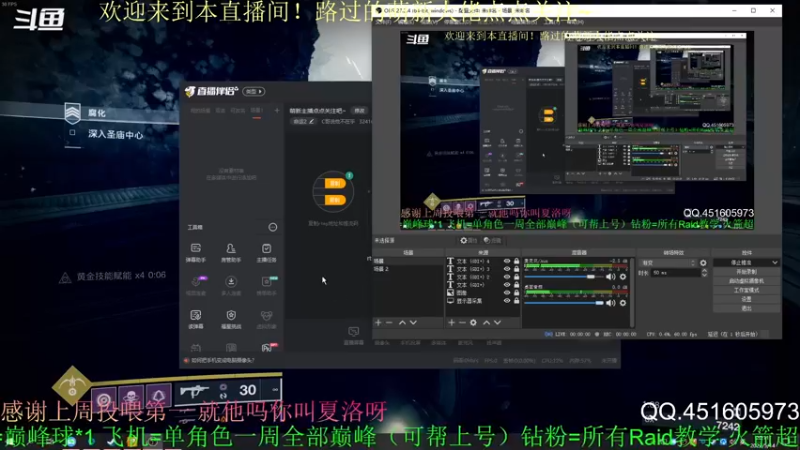Click the shield badge icon in the toolbox
This screenshot has width=800, height=450.
point(231,315)
